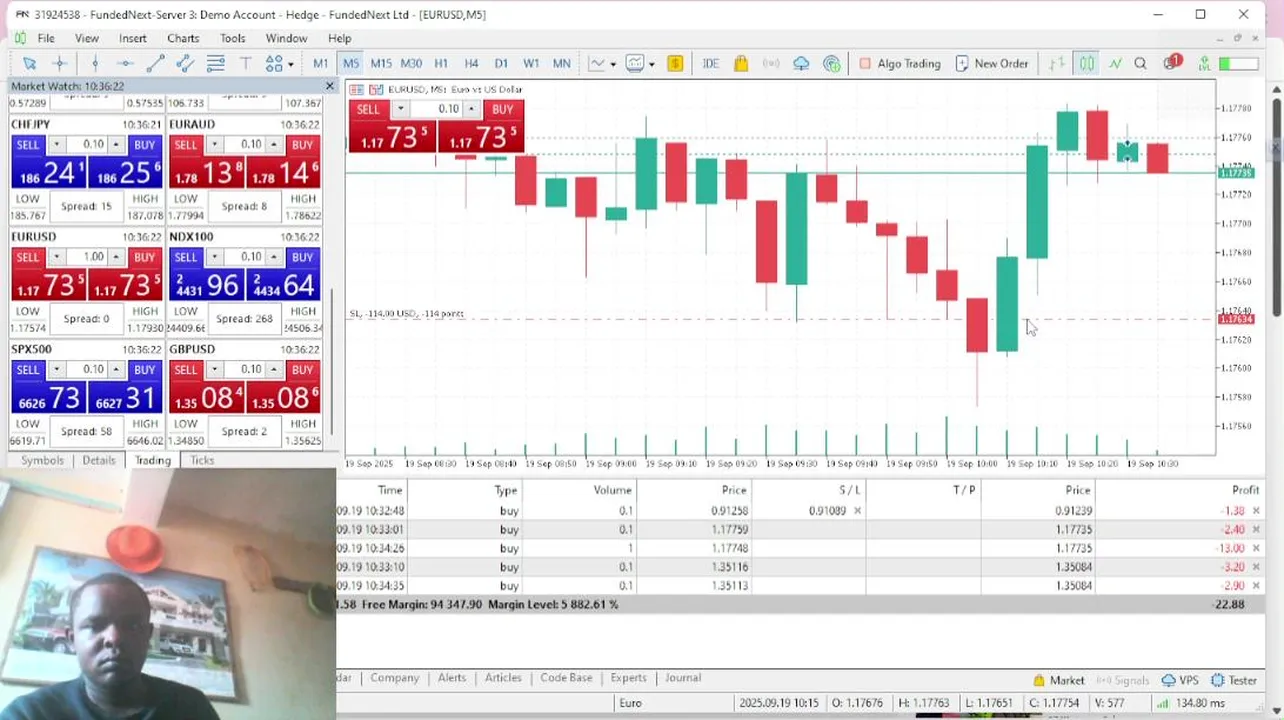The height and width of the screenshot is (720, 1284).
Task: Draw a vertical line on chart
Action: (x=95, y=63)
